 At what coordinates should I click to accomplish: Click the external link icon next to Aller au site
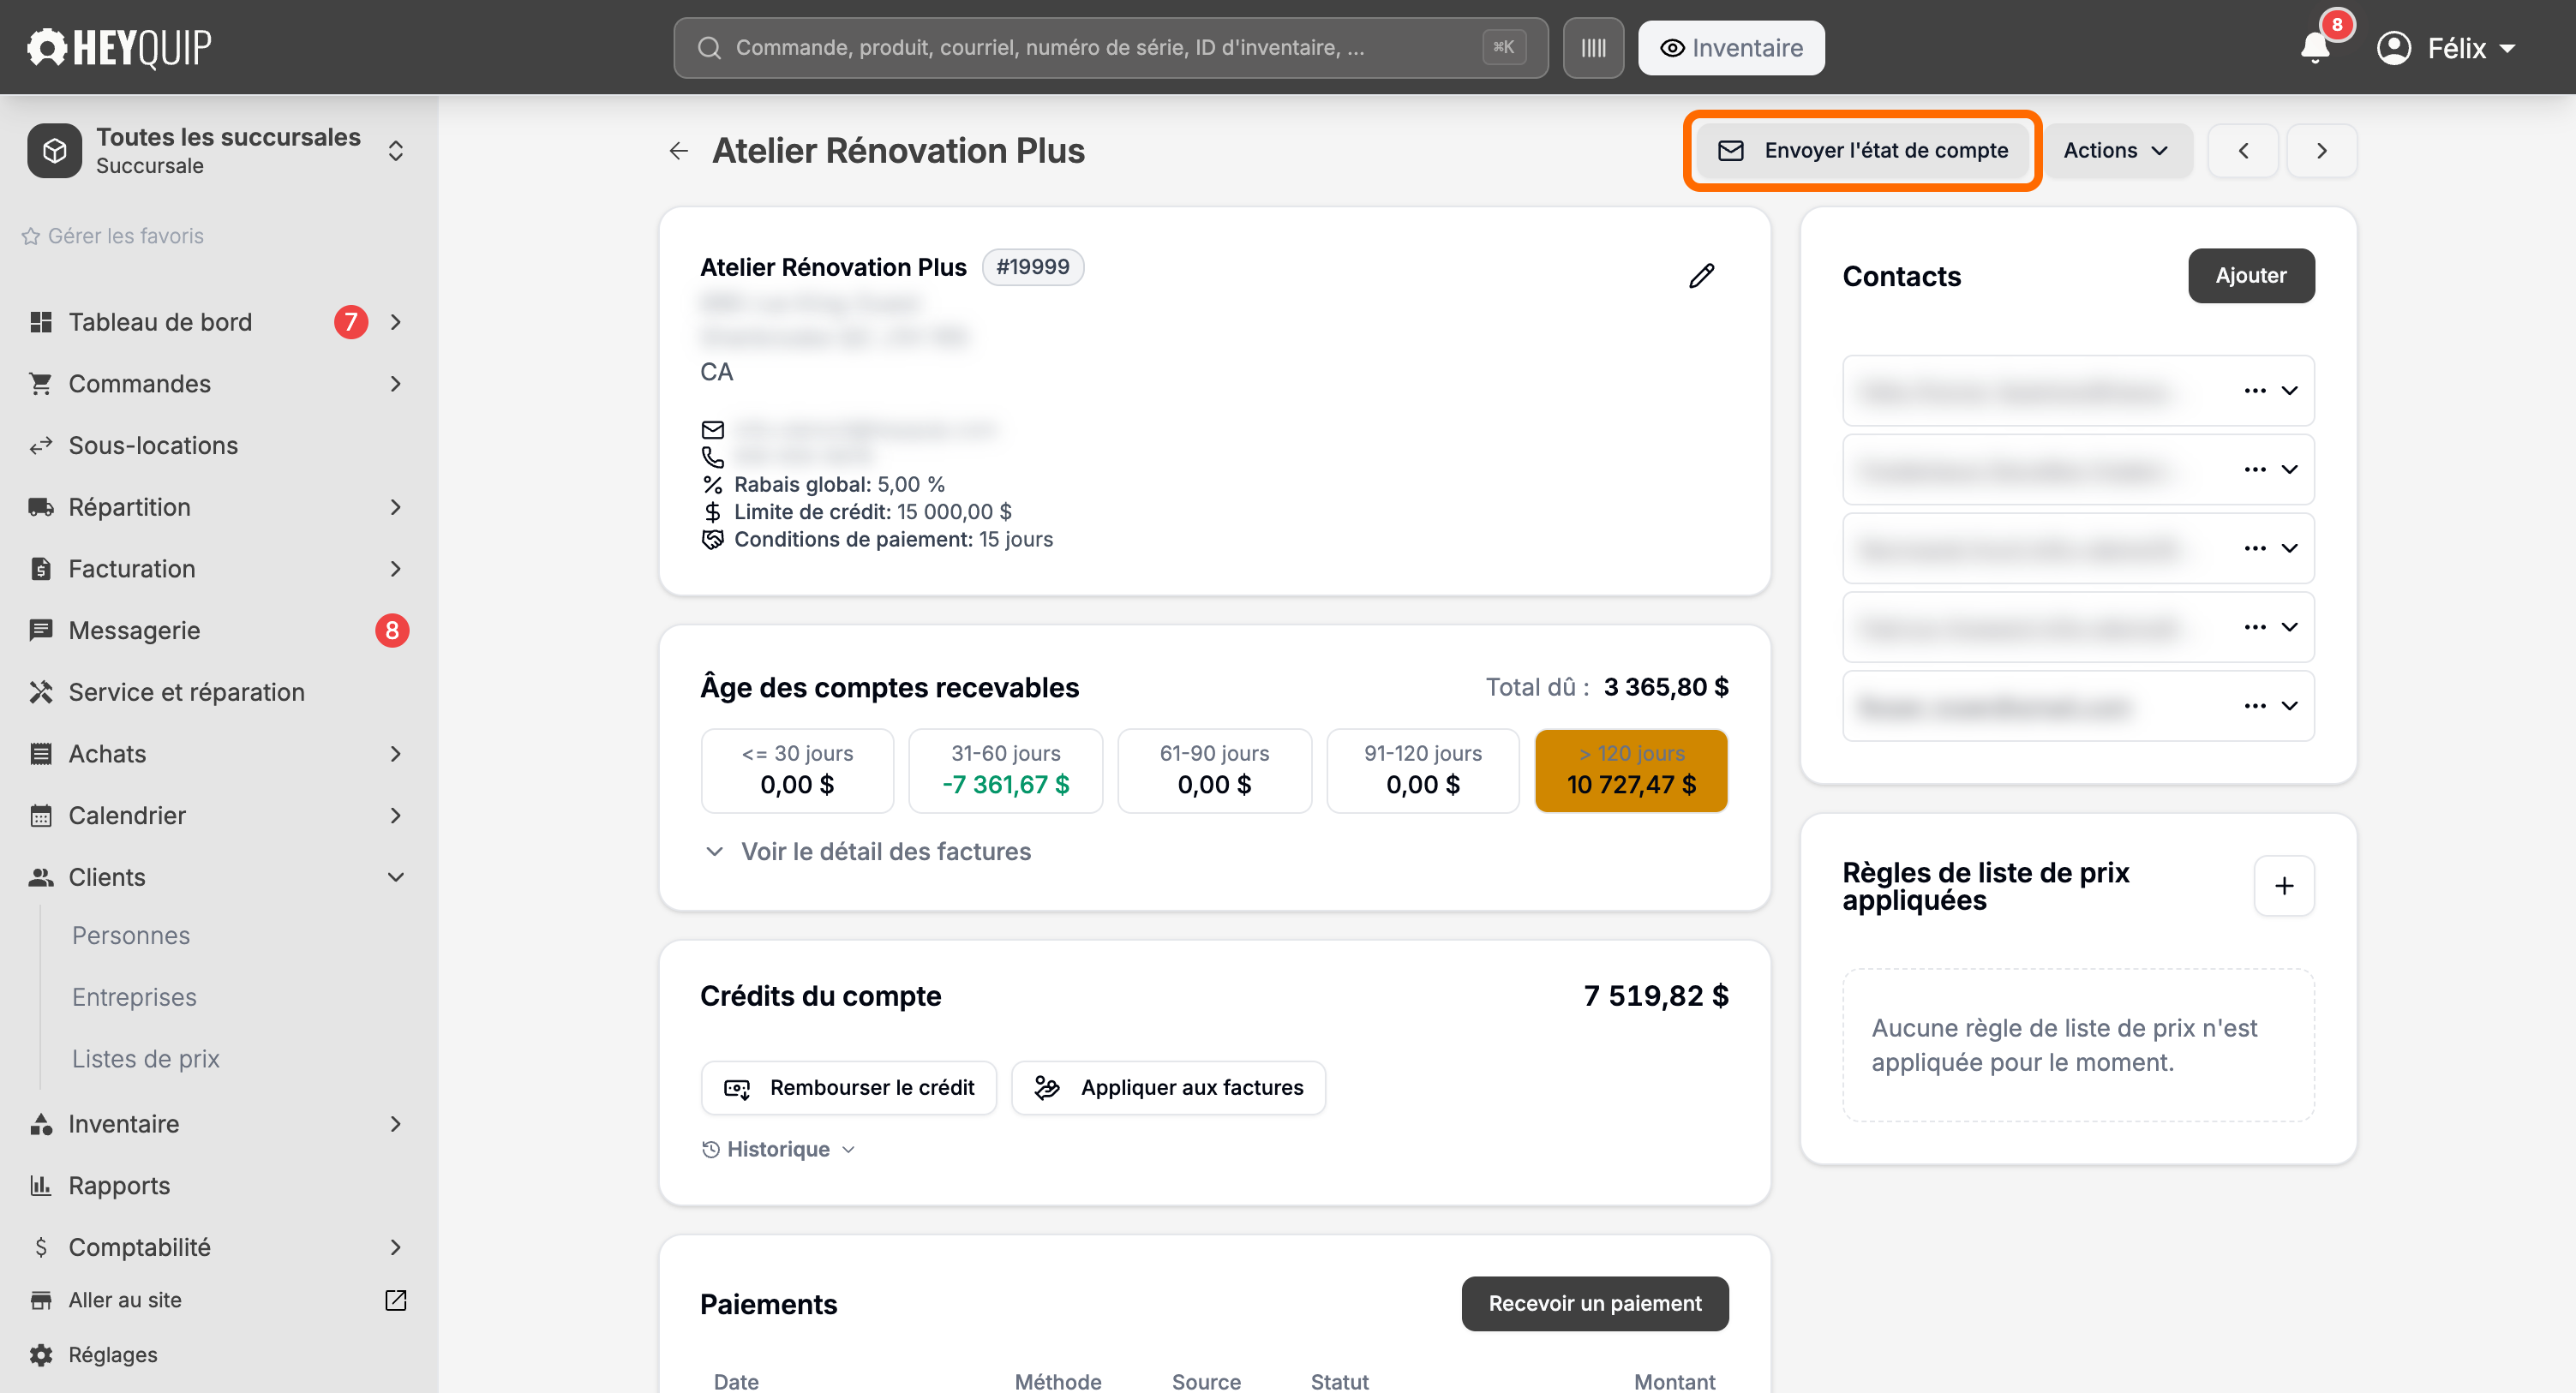point(396,1300)
